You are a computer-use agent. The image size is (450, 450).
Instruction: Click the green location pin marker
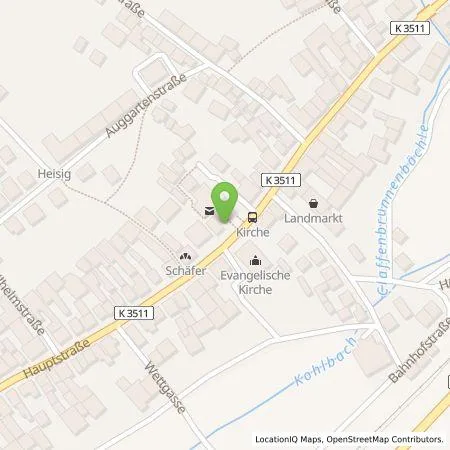(225, 202)
